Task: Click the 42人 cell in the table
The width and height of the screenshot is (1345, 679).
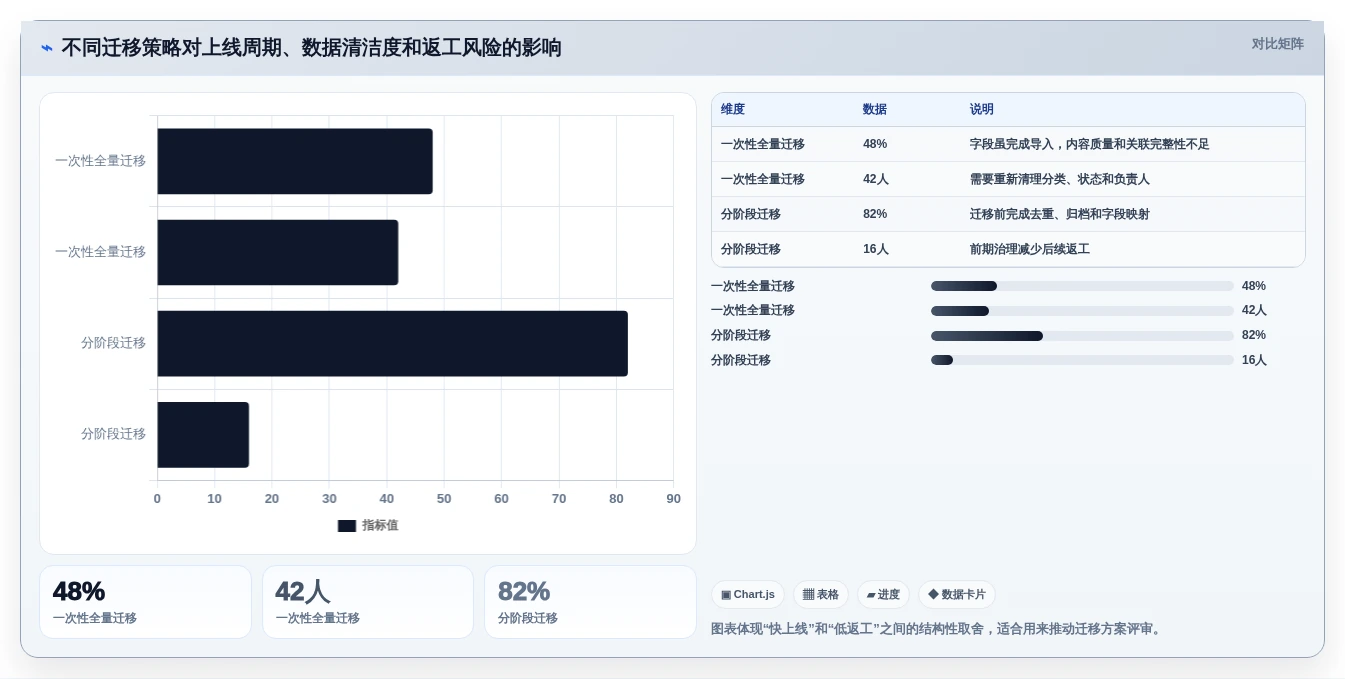Action: [x=876, y=179]
